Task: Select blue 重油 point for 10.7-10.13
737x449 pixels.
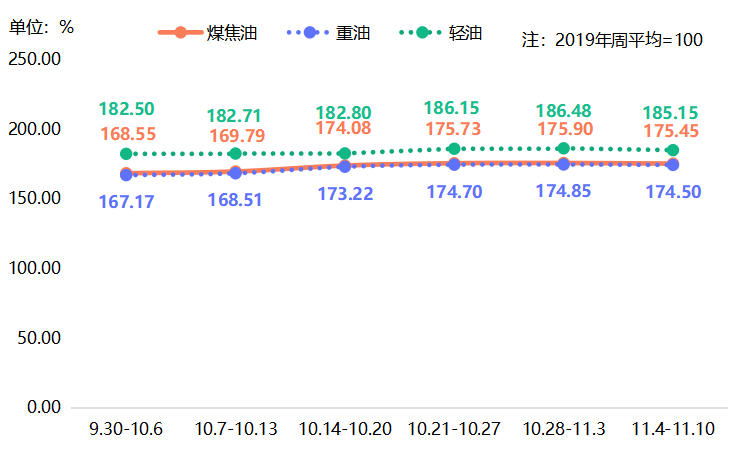Action: click(235, 173)
